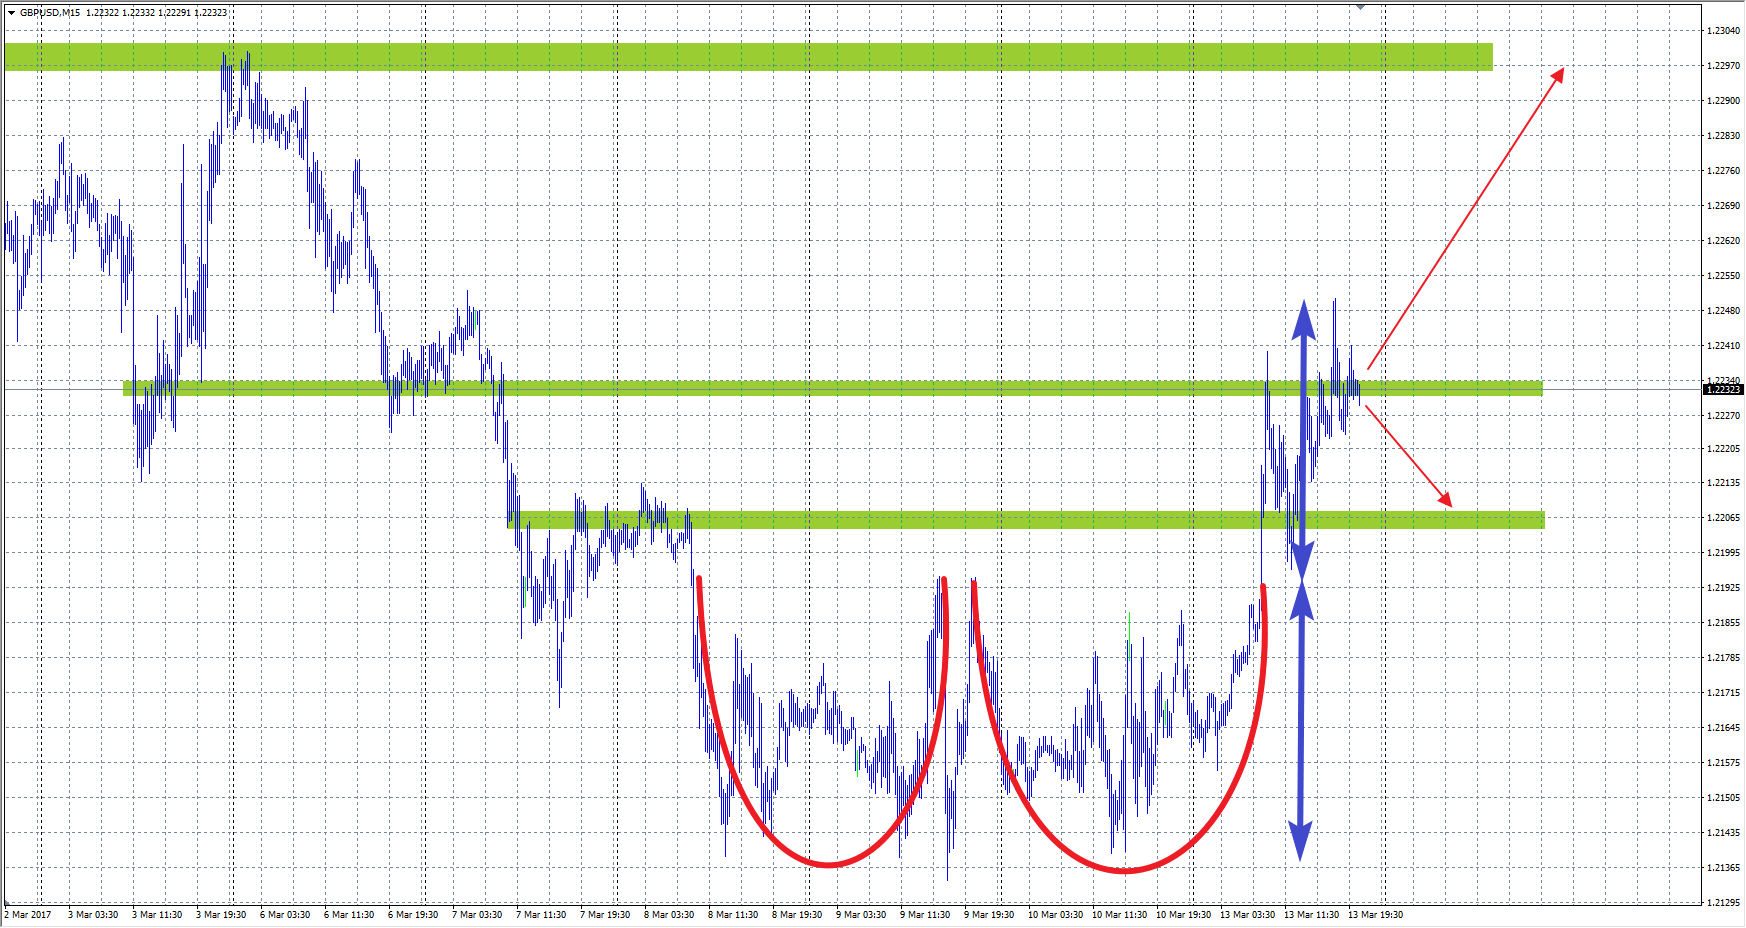
Task: Click the 1.22970 price axis label
Action: click(1724, 66)
